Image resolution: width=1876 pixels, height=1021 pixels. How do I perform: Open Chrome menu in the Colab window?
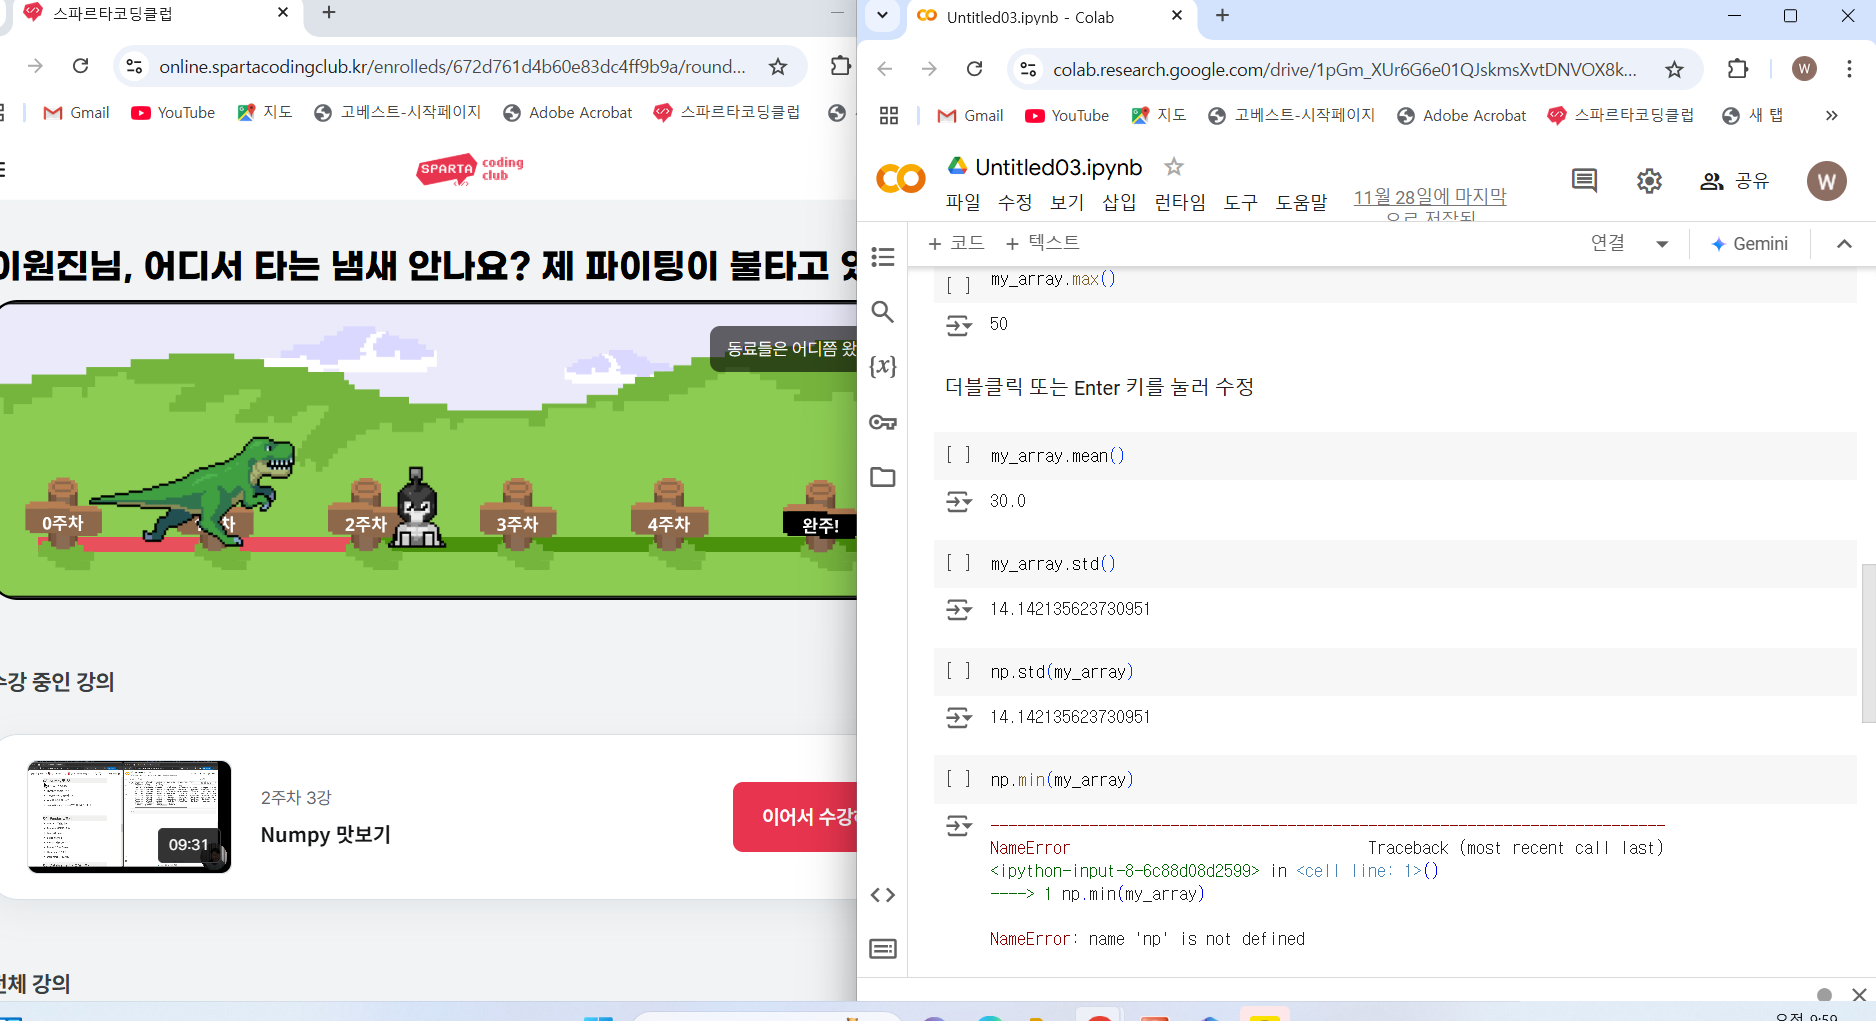point(1849,69)
